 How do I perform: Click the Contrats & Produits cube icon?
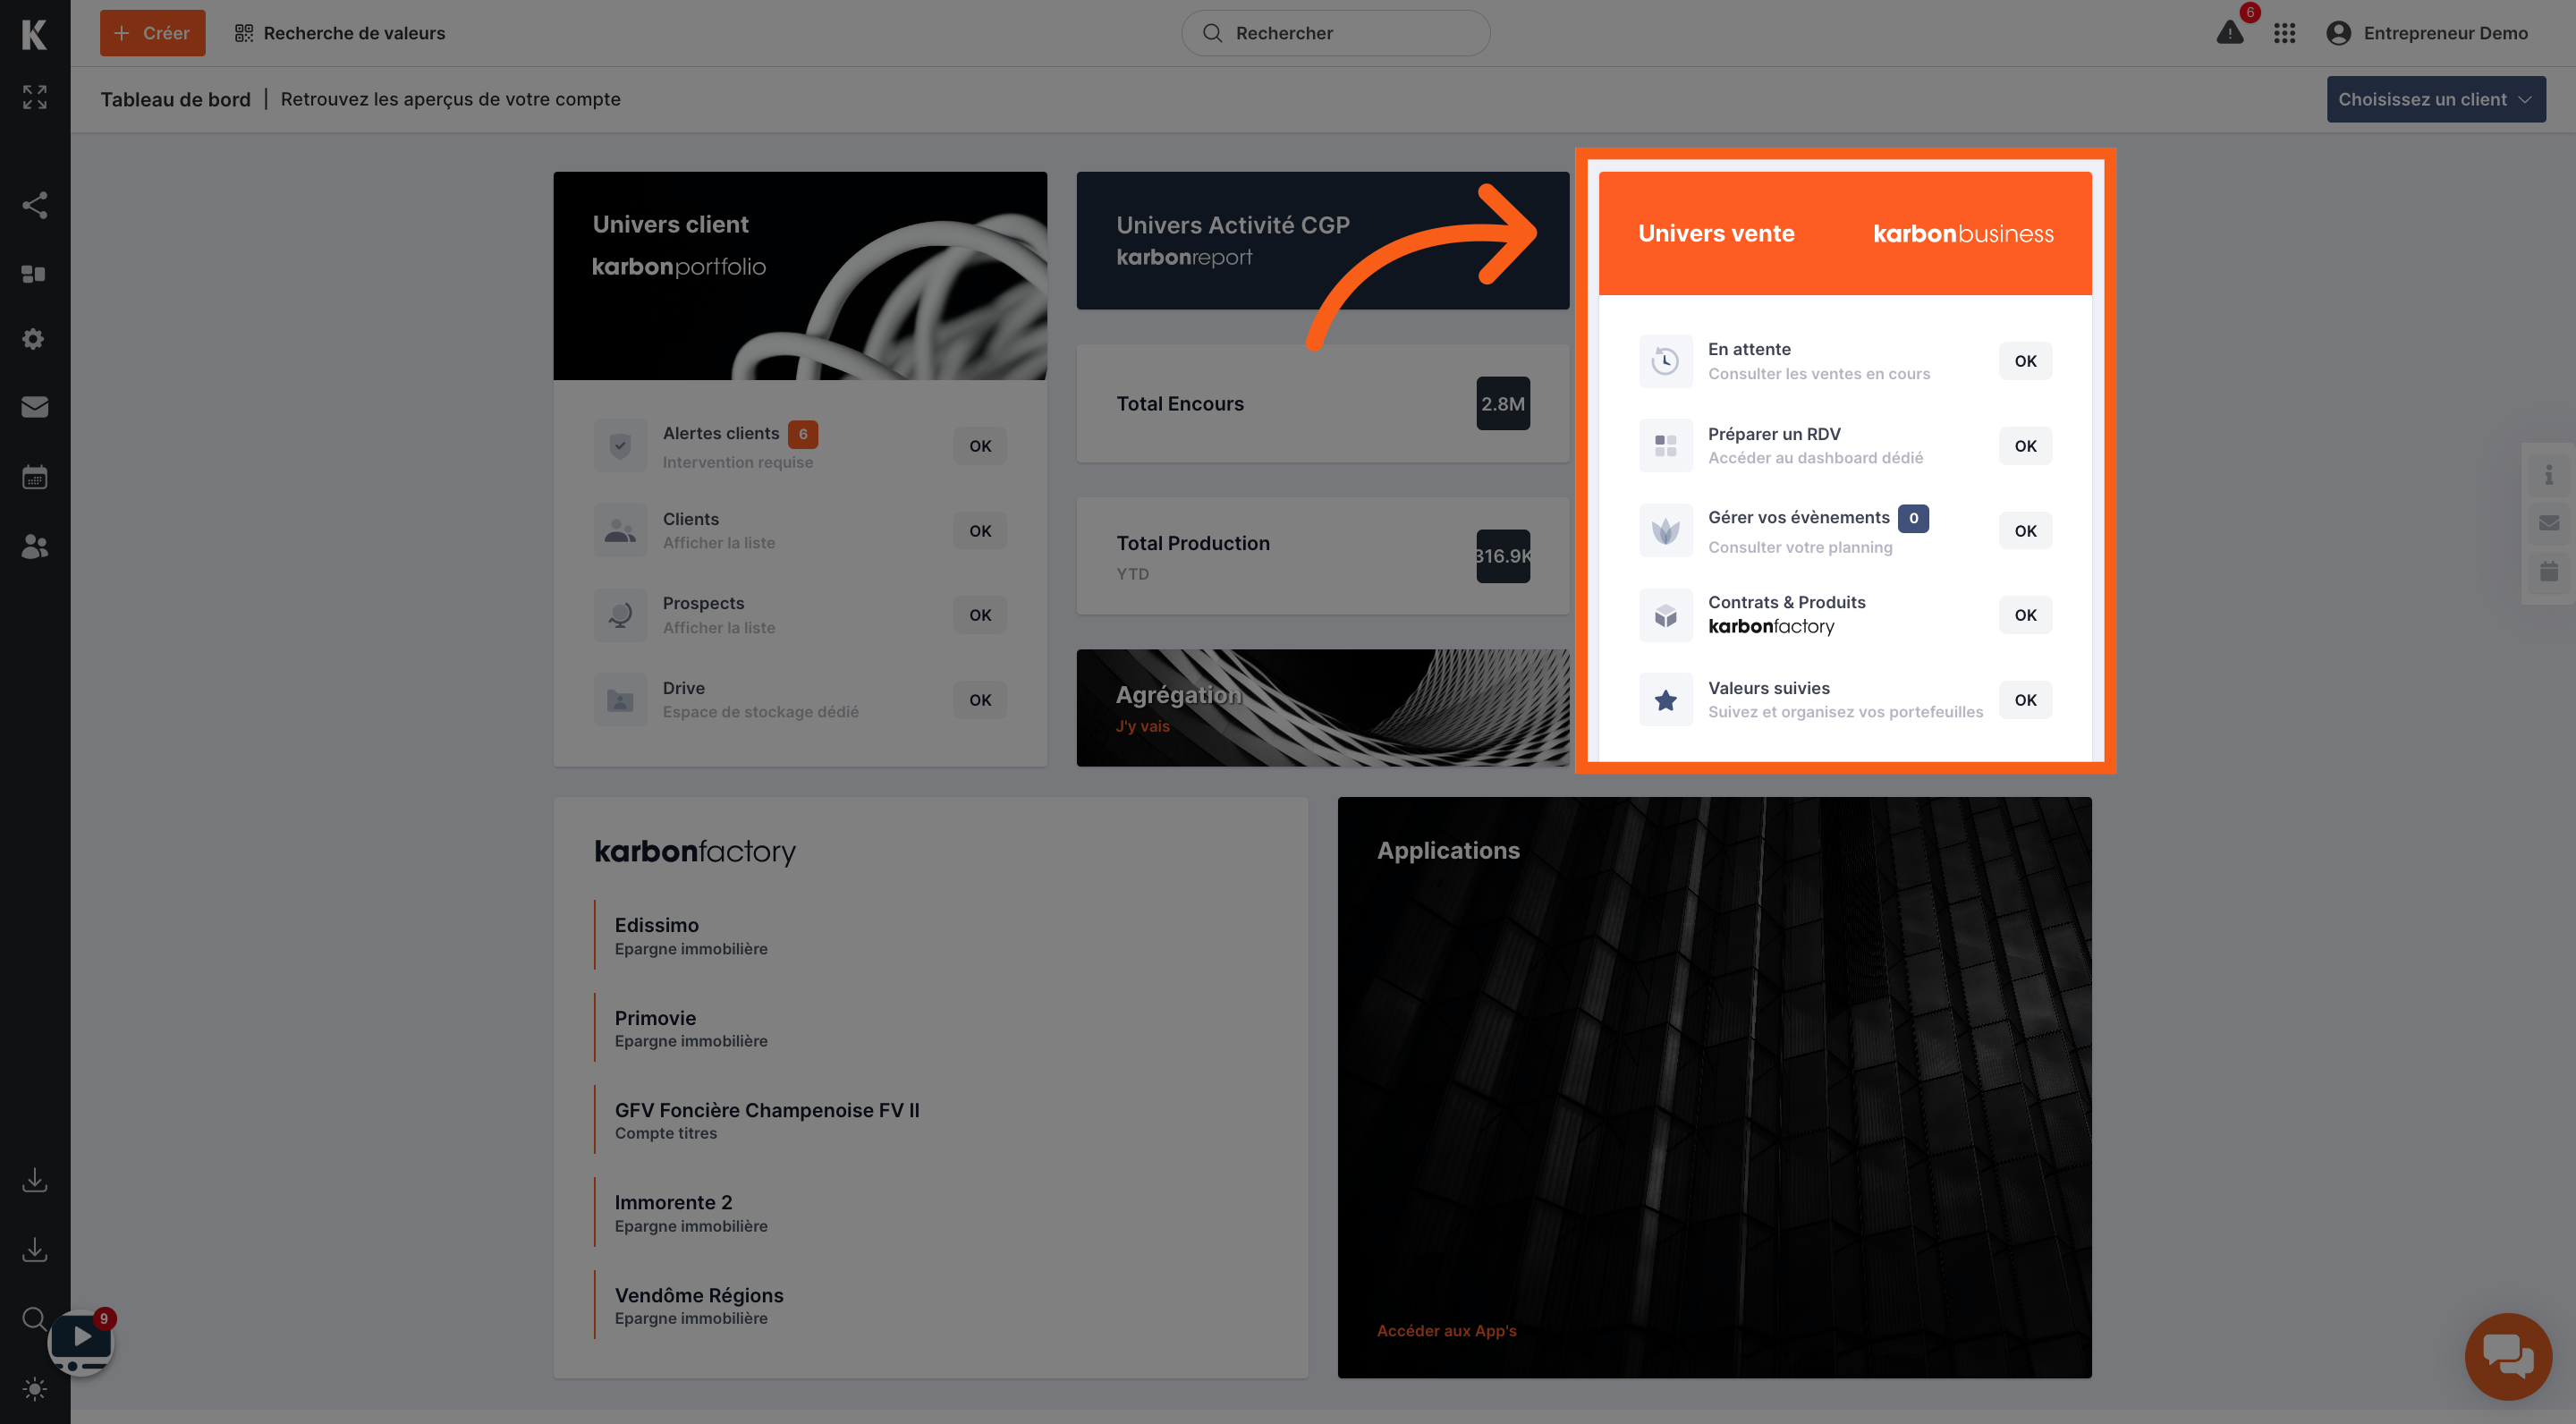(x=1665, y=615)
